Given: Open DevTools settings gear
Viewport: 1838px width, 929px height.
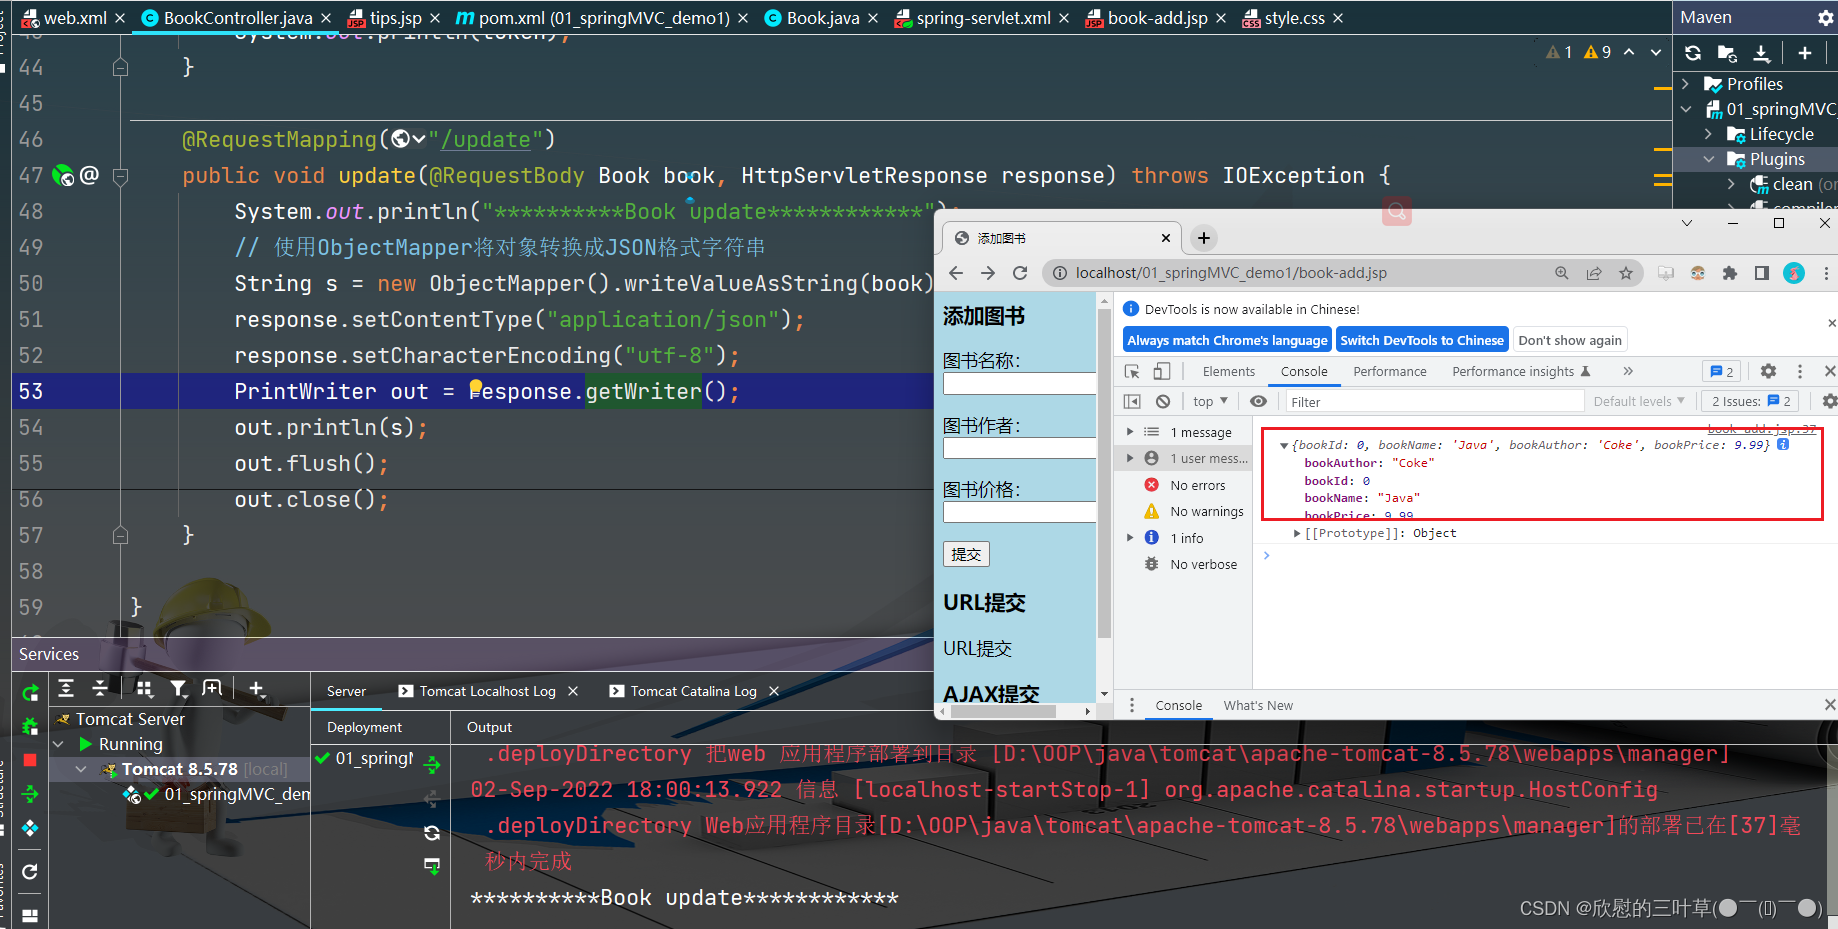Looking at the screenshot, I should pos(1768,371).
